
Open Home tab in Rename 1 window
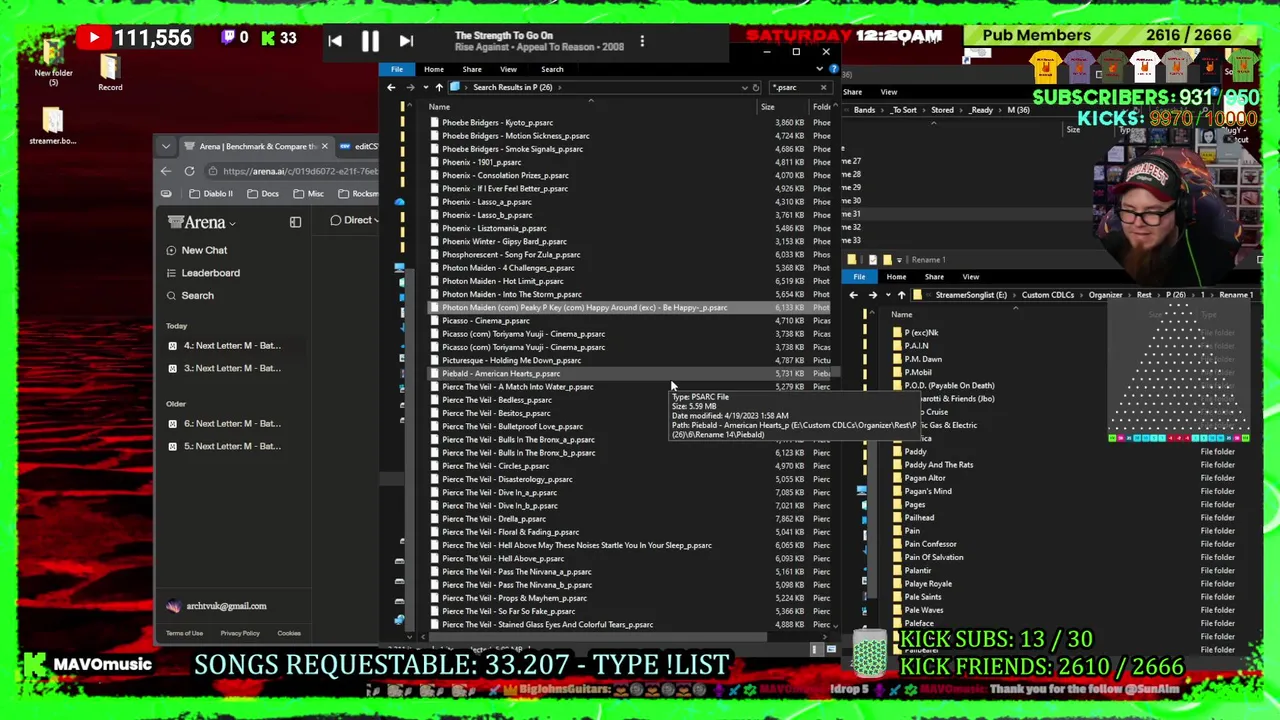pos(896,277)
